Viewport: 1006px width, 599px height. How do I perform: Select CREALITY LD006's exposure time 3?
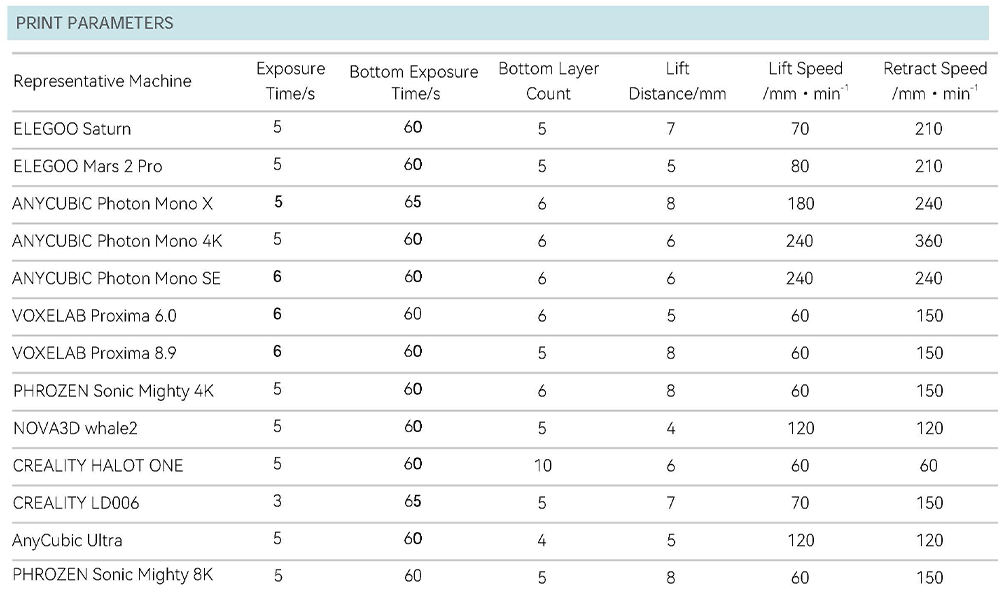277,501
